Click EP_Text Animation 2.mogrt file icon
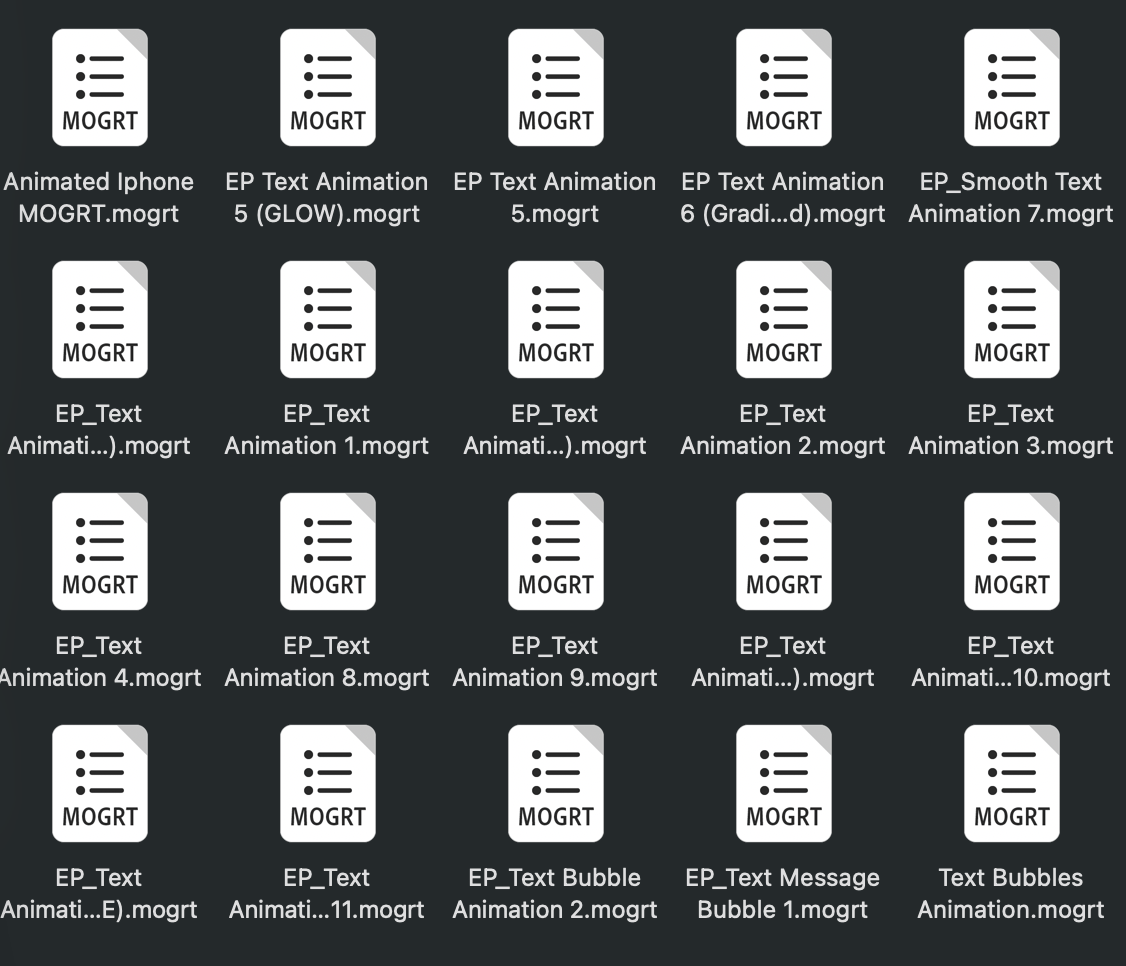The image size is (1126, 966). point(784,320)
